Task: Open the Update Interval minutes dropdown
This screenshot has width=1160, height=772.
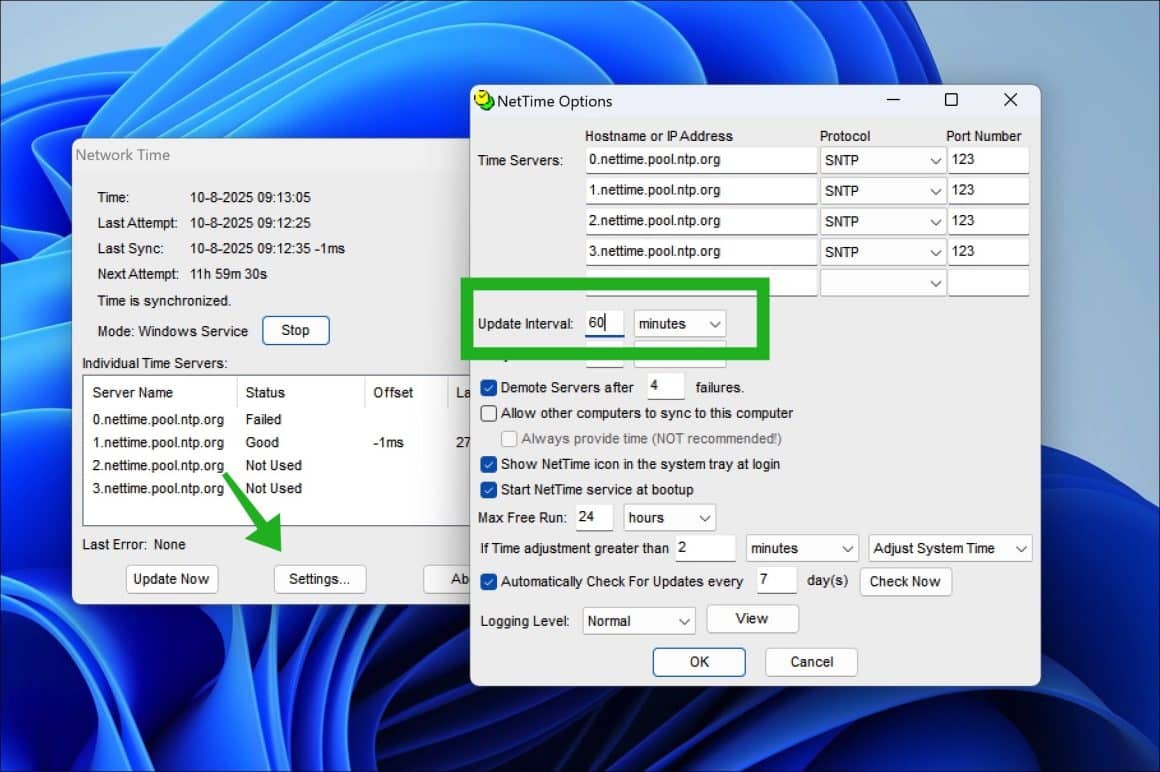Action: (x=680, y=324)
